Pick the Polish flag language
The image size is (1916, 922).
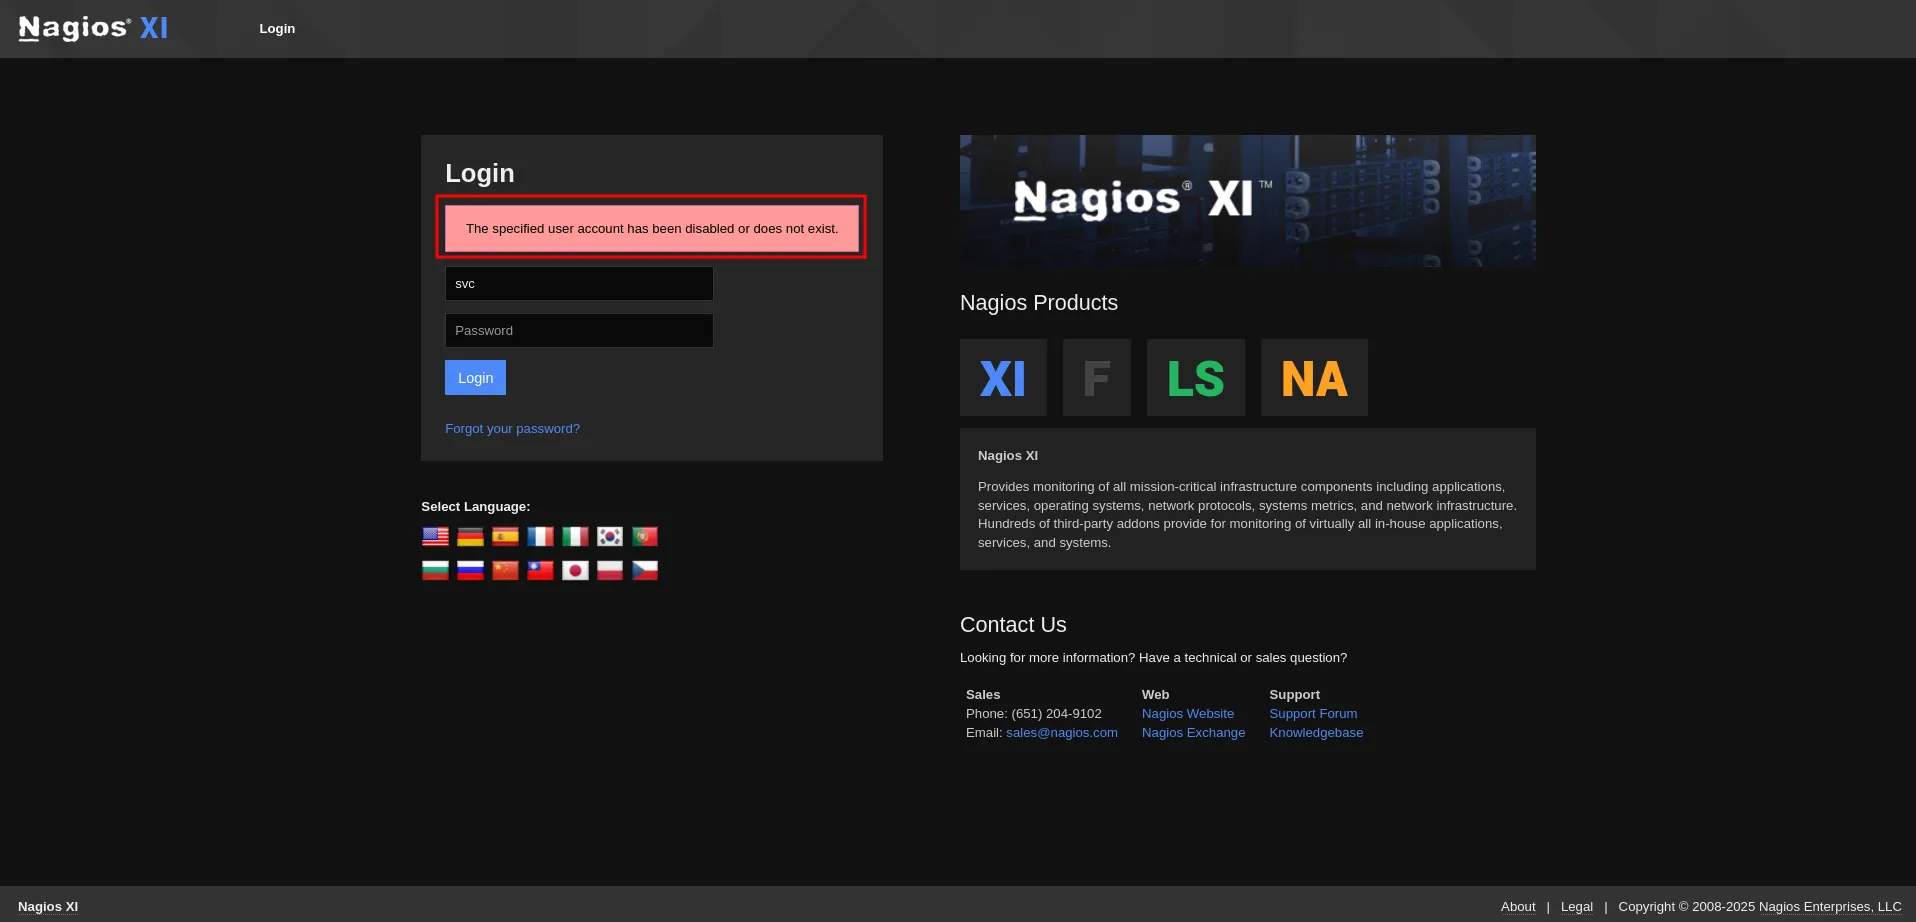(610, 570)
